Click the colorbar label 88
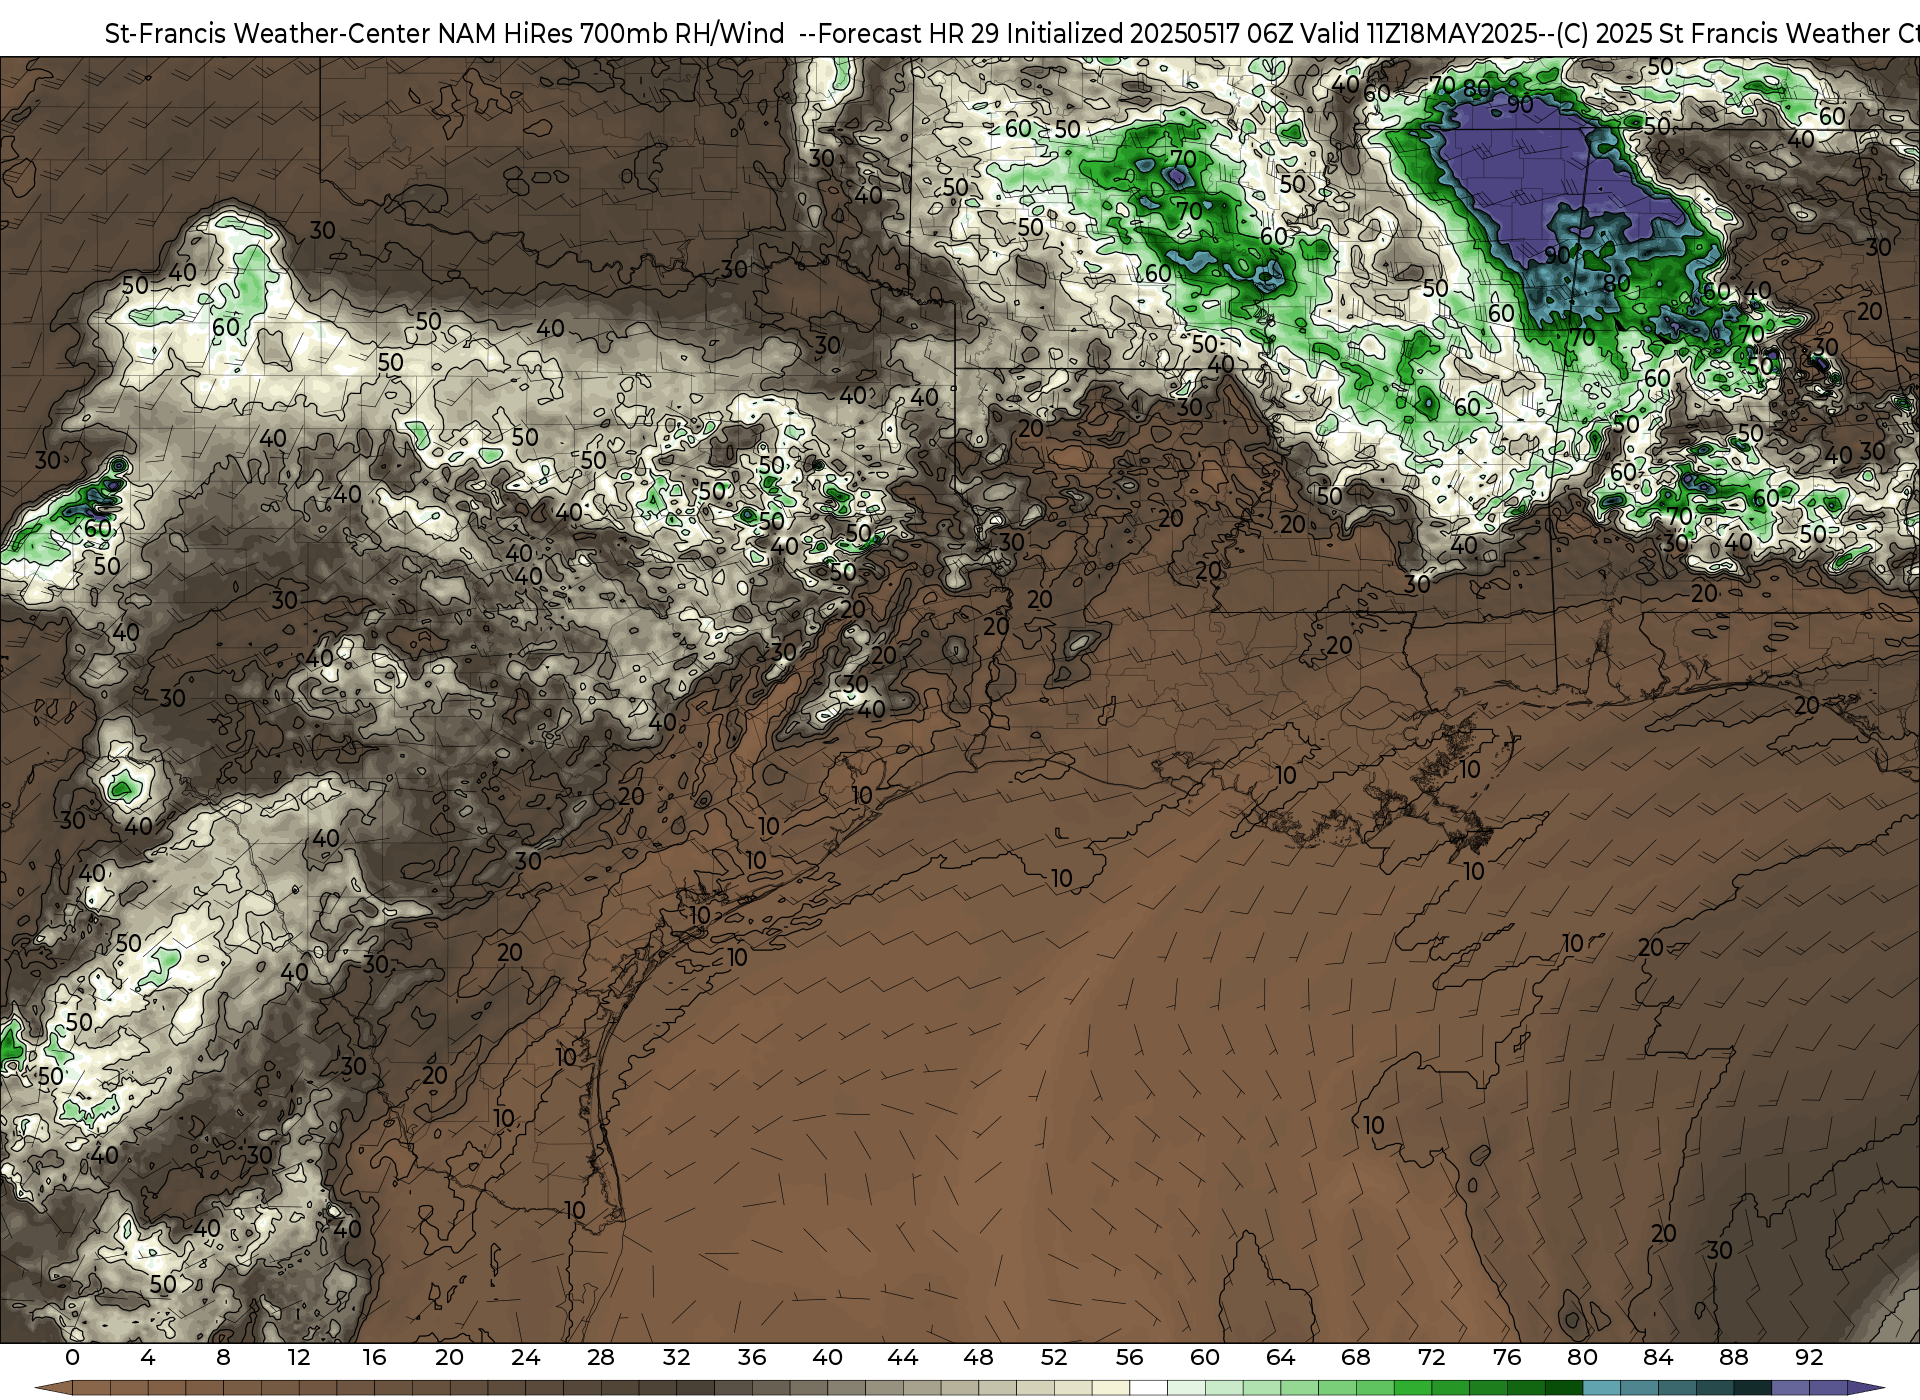Viewport: 1920px width, 1400px height. [1733, 1358]
